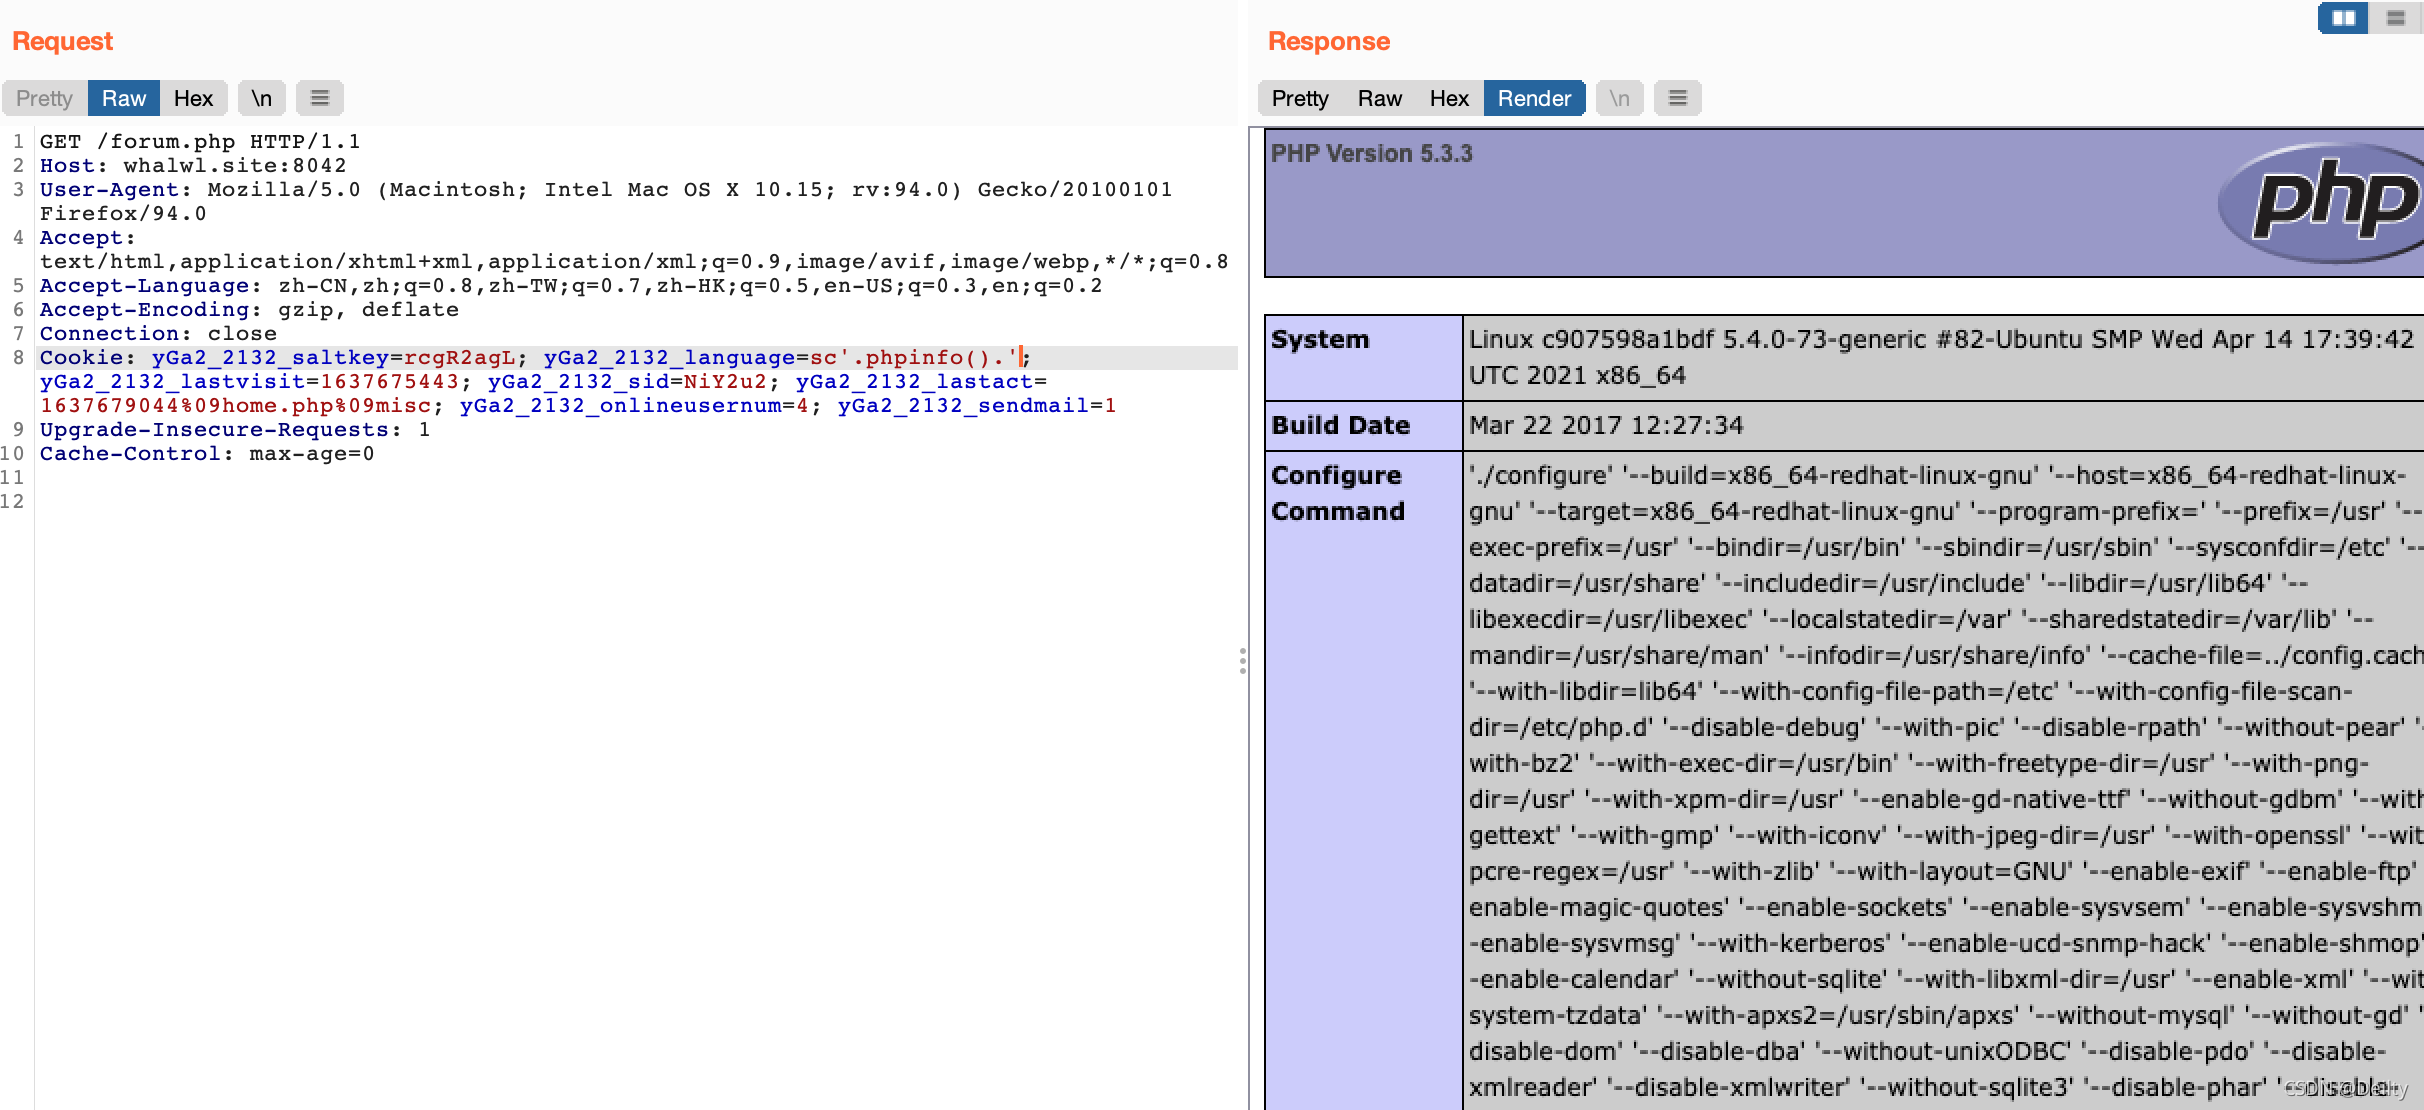Click the 'Response' panel title
The width and height of the screenshot is (2424, 1110).
point(1329,41)
